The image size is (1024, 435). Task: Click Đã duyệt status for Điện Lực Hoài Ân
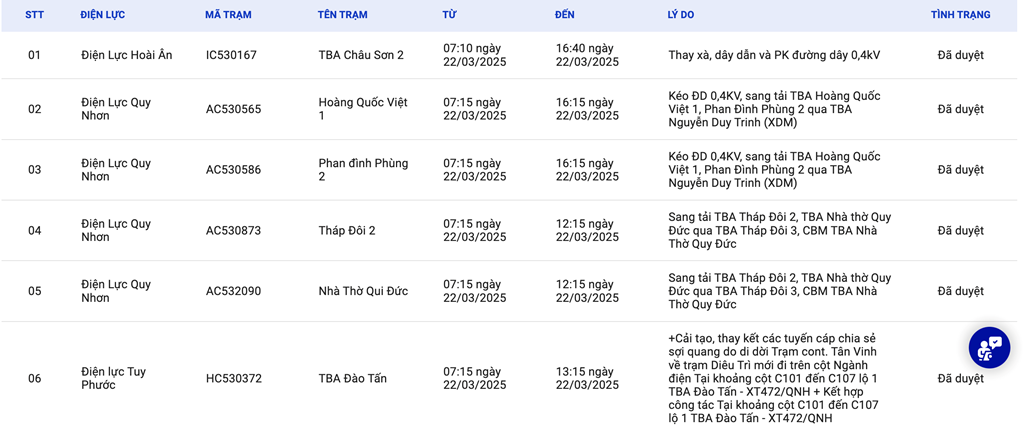960,55
